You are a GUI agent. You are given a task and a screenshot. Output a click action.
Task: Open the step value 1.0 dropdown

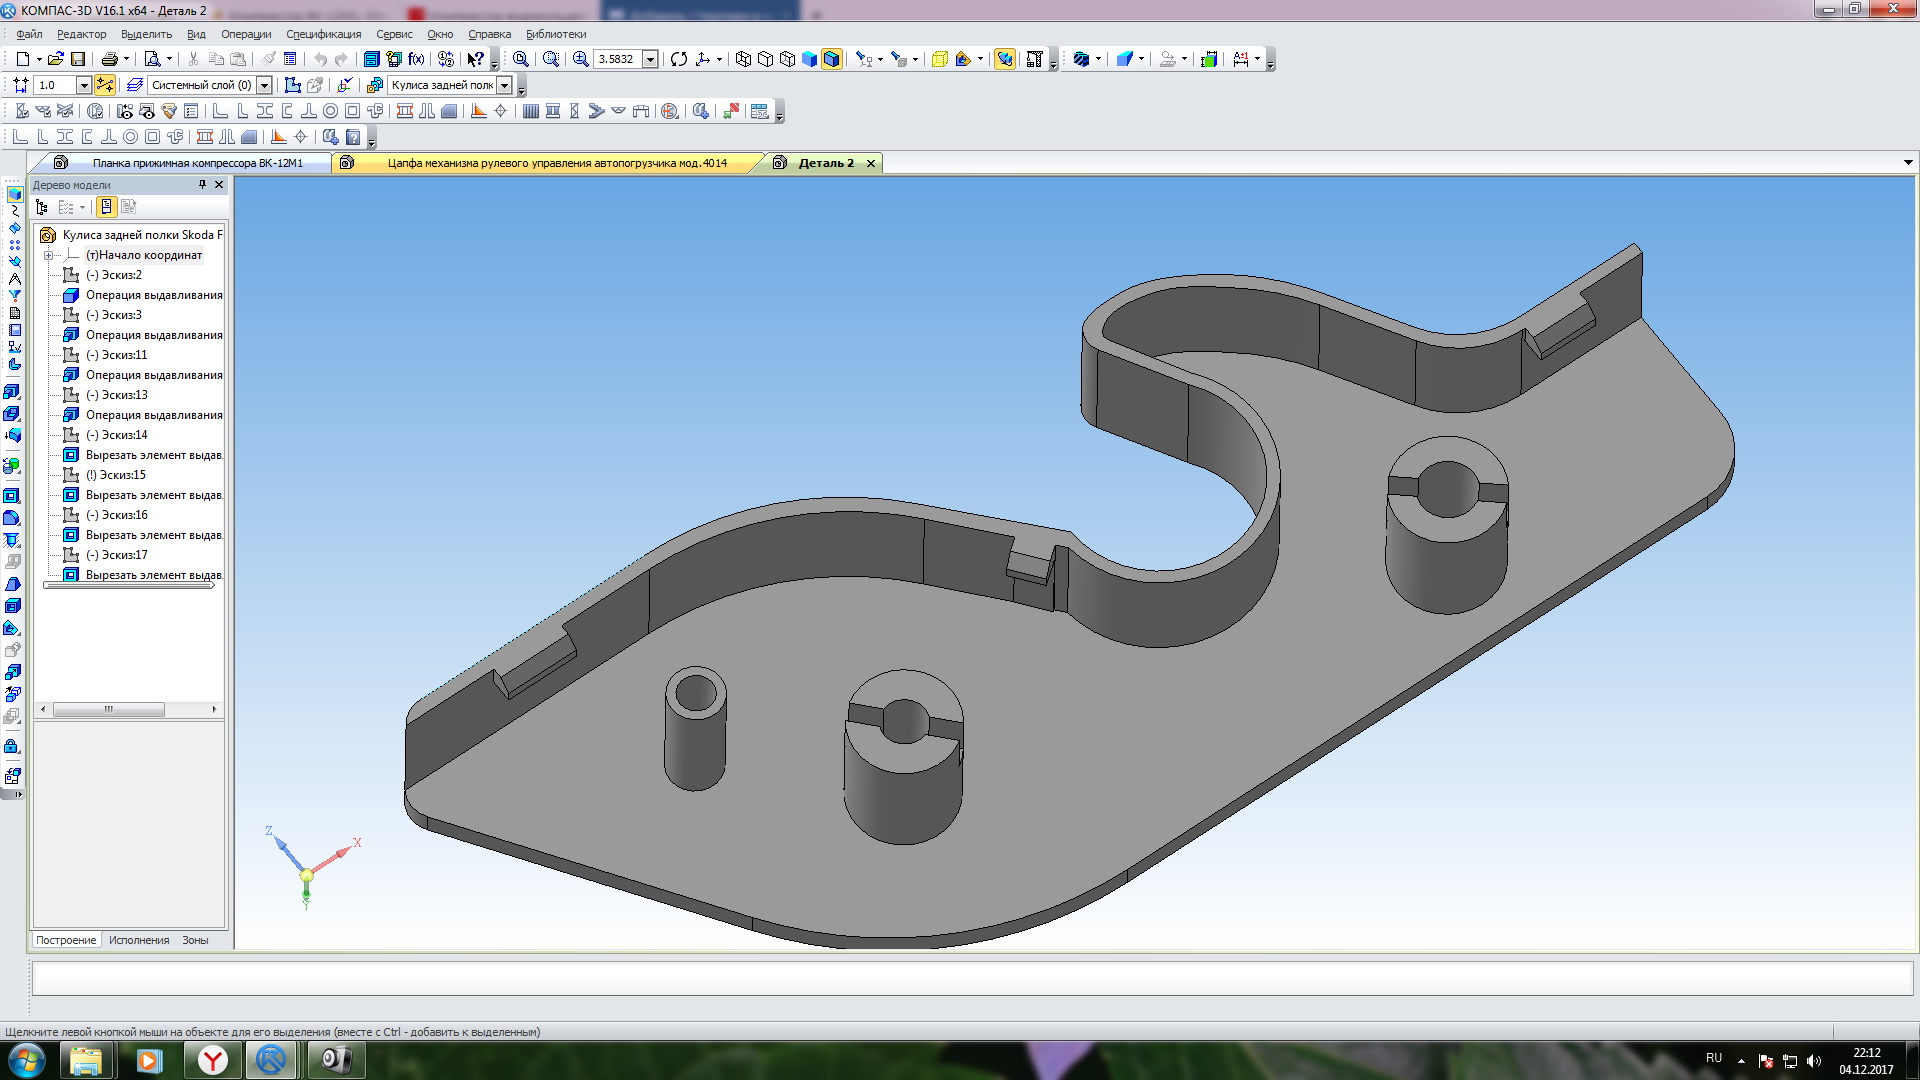[x=84, y=85]
